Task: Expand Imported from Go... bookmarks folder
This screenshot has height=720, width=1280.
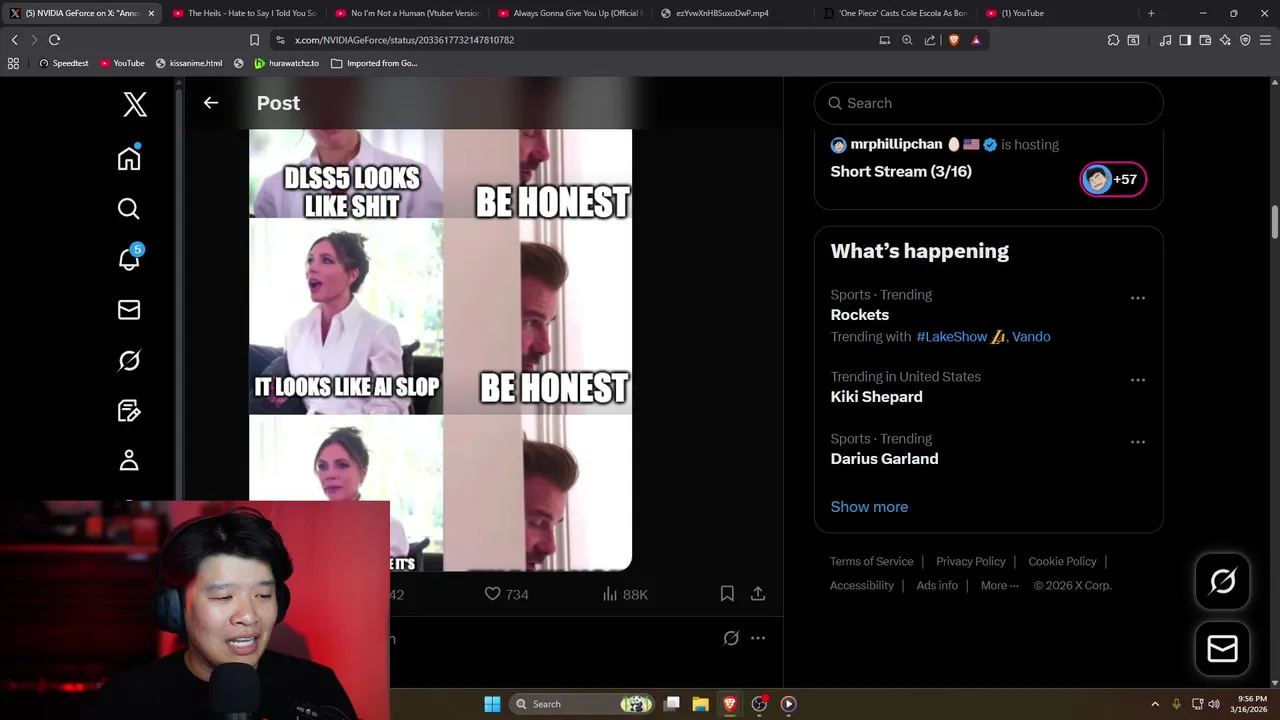Action: click(374, 63)
